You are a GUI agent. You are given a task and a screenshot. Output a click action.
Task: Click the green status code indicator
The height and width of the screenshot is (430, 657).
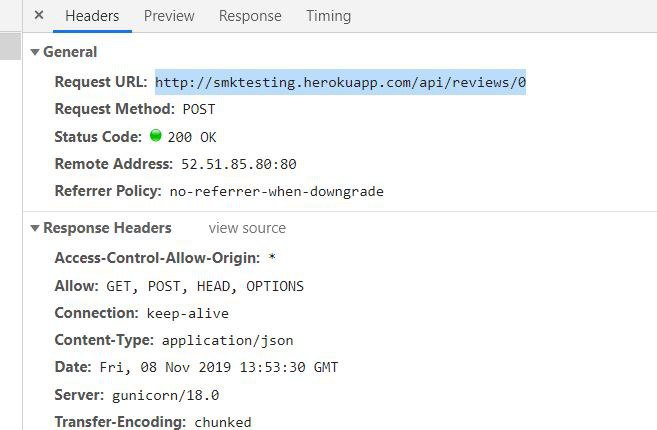pos(155,136)
